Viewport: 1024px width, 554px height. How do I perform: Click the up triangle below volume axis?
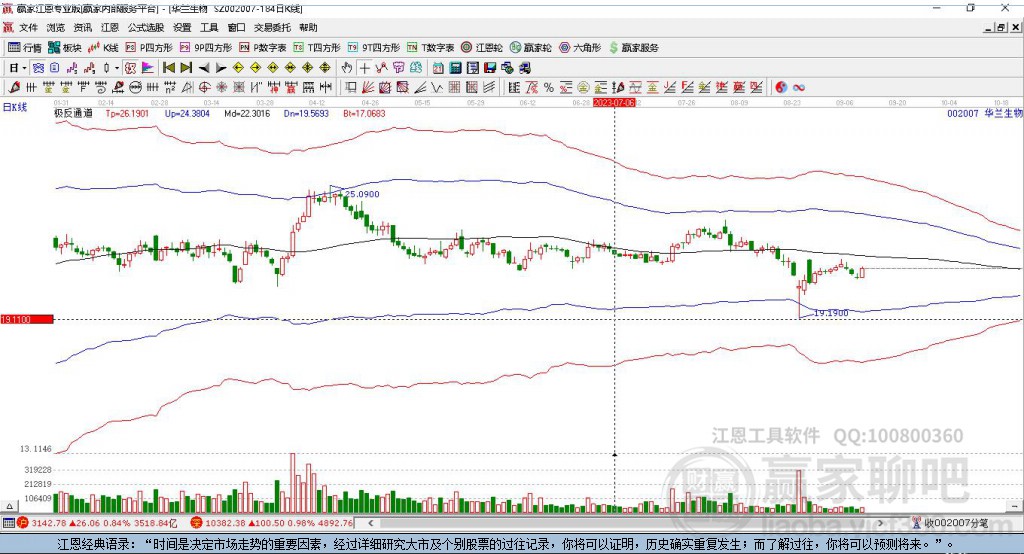(x=10, y=506)
